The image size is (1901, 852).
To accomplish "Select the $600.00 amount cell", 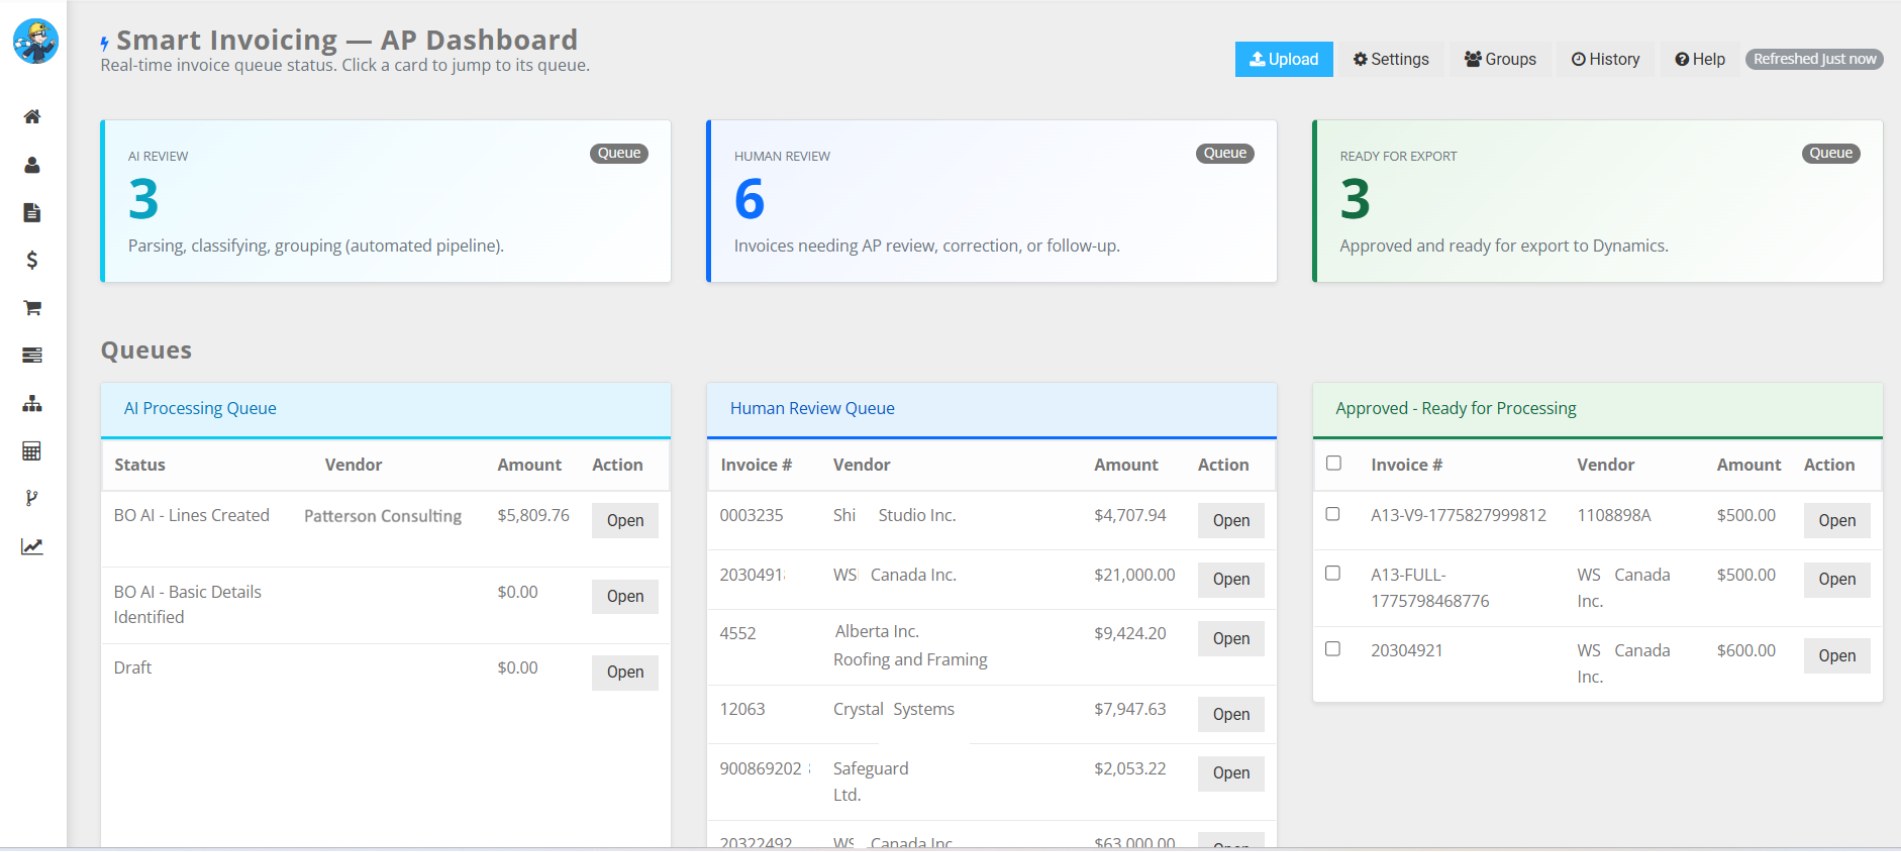I will (x=1746, y=650).
